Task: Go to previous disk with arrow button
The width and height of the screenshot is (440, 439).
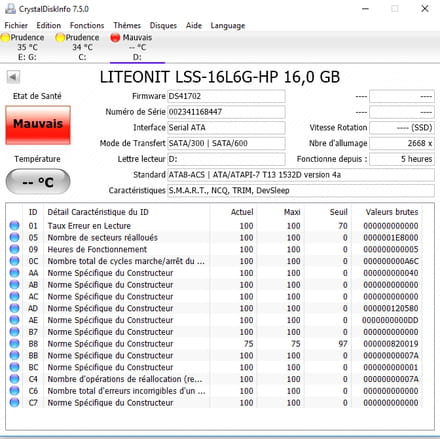Action: (13, 77)
